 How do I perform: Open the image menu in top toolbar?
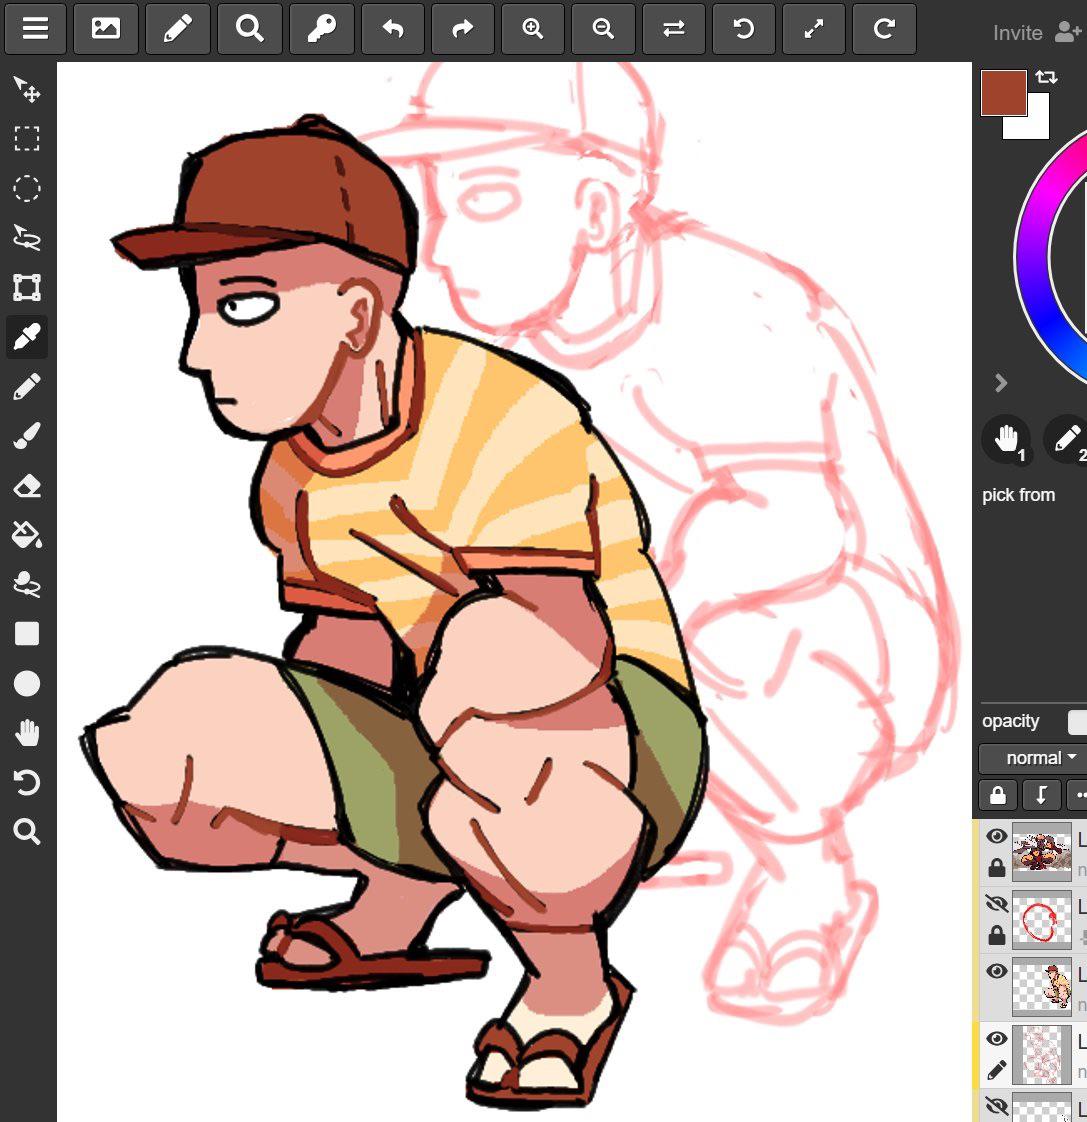[x=106, y=29]
